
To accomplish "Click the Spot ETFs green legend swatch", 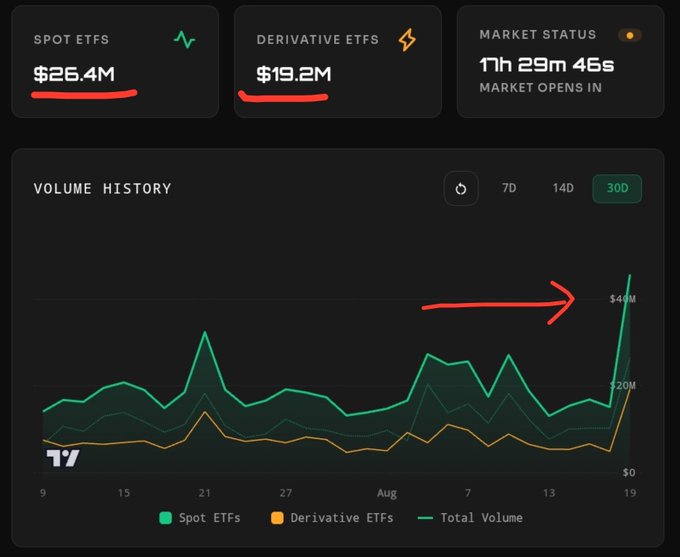I will (x=165, y=518).
